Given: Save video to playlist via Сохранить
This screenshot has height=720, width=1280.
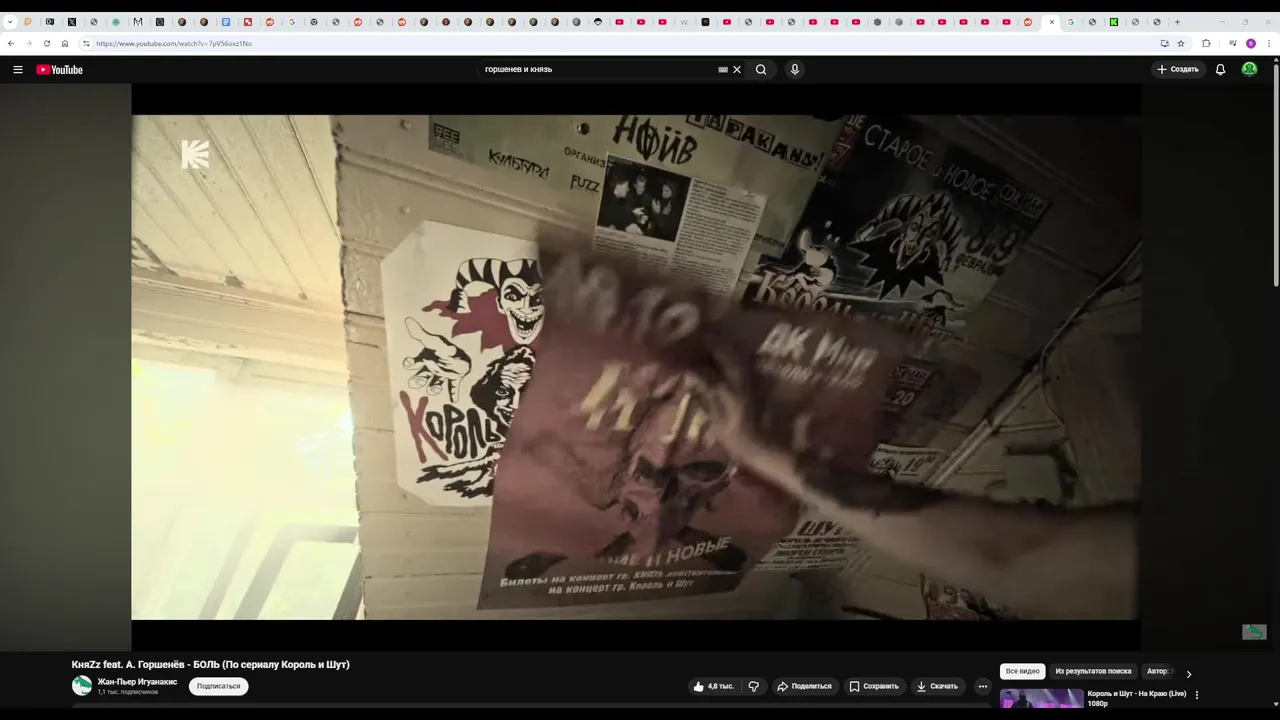Looking at the screenshot, I should click(875, 686).
